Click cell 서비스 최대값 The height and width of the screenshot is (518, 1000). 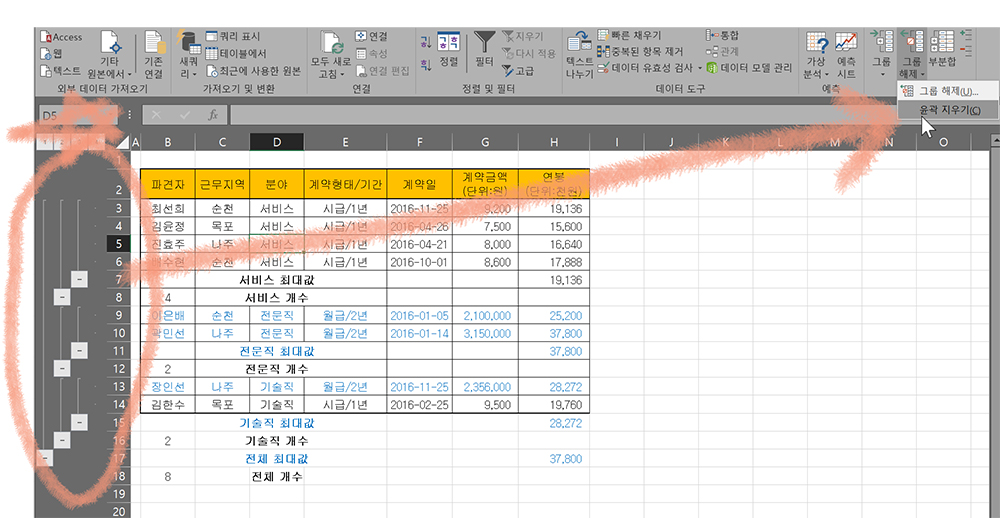(x=277, y=279)
